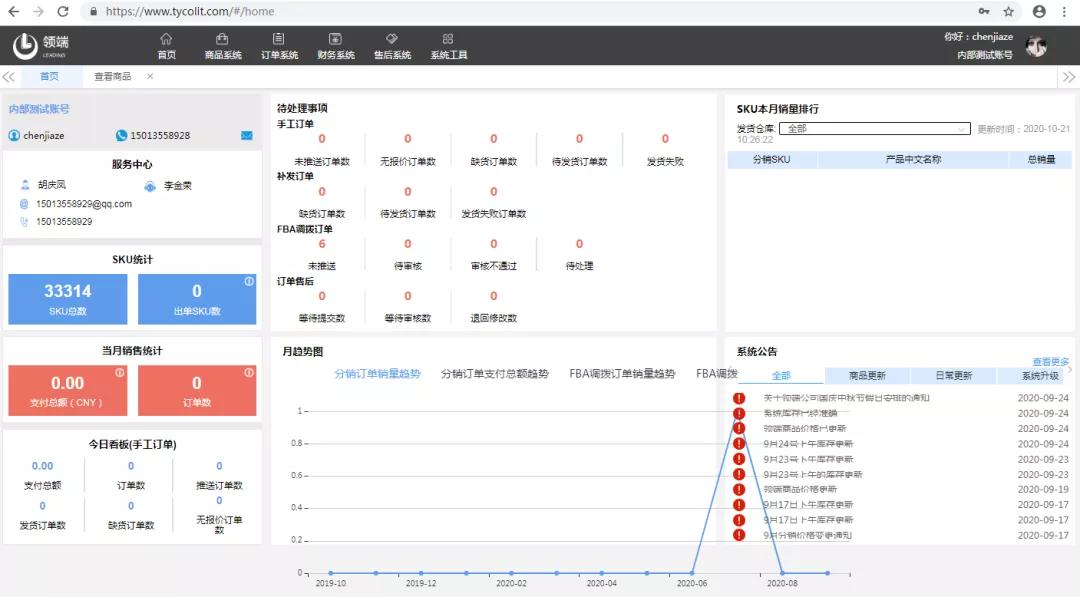The image size is (1080, 597).
Task: Click the 首页 home icon in navigation
Action: coord(166,41)
